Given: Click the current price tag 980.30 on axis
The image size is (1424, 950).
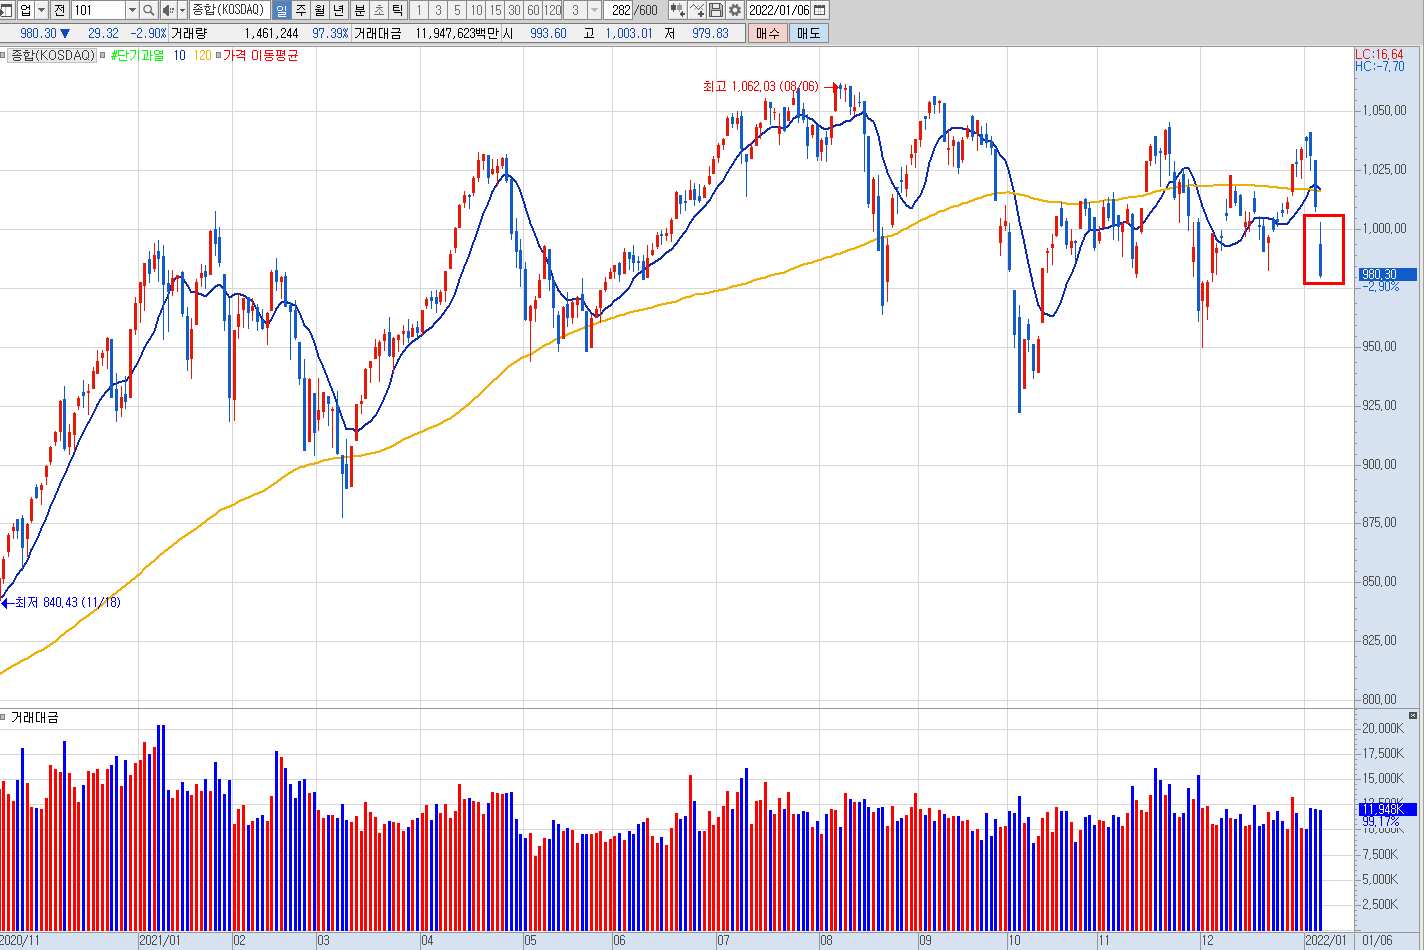Looking at the screenshot, I should tap(1387, 274).
